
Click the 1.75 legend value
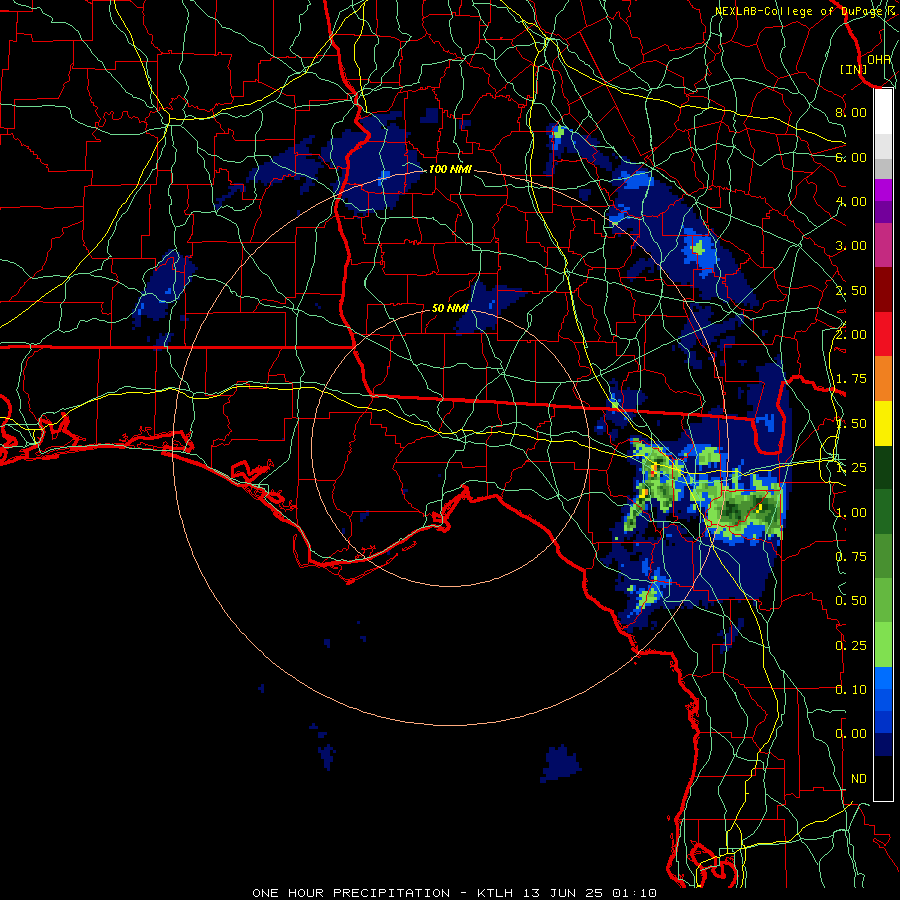pyautogui.click(x=851, y=379)
